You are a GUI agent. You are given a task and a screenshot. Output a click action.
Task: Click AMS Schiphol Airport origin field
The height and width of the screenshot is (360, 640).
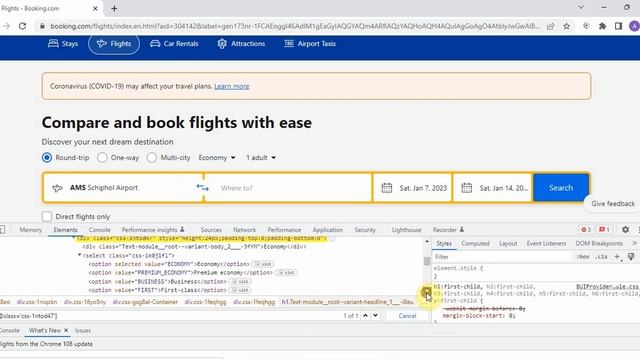coord(122,188)
